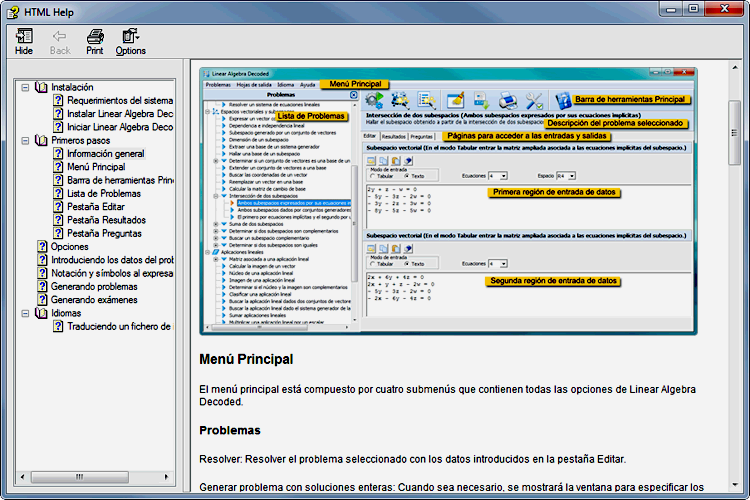The height and width of the screenshot is (500, 750).
Task: Click the gear-with-play solve icon in embedded screenshot
Action: (374, 100)
